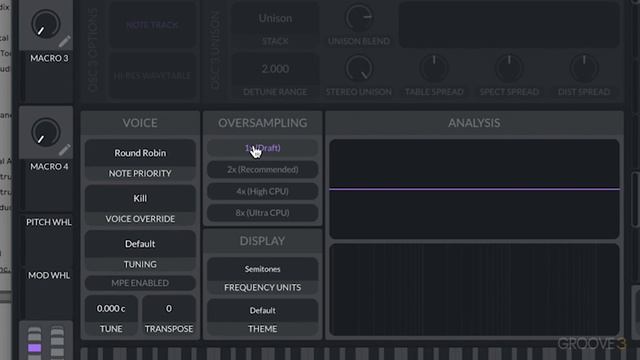Click the Macro 3 label
The height and width of the screenshot is (360, 640).
tap(49, 58)
